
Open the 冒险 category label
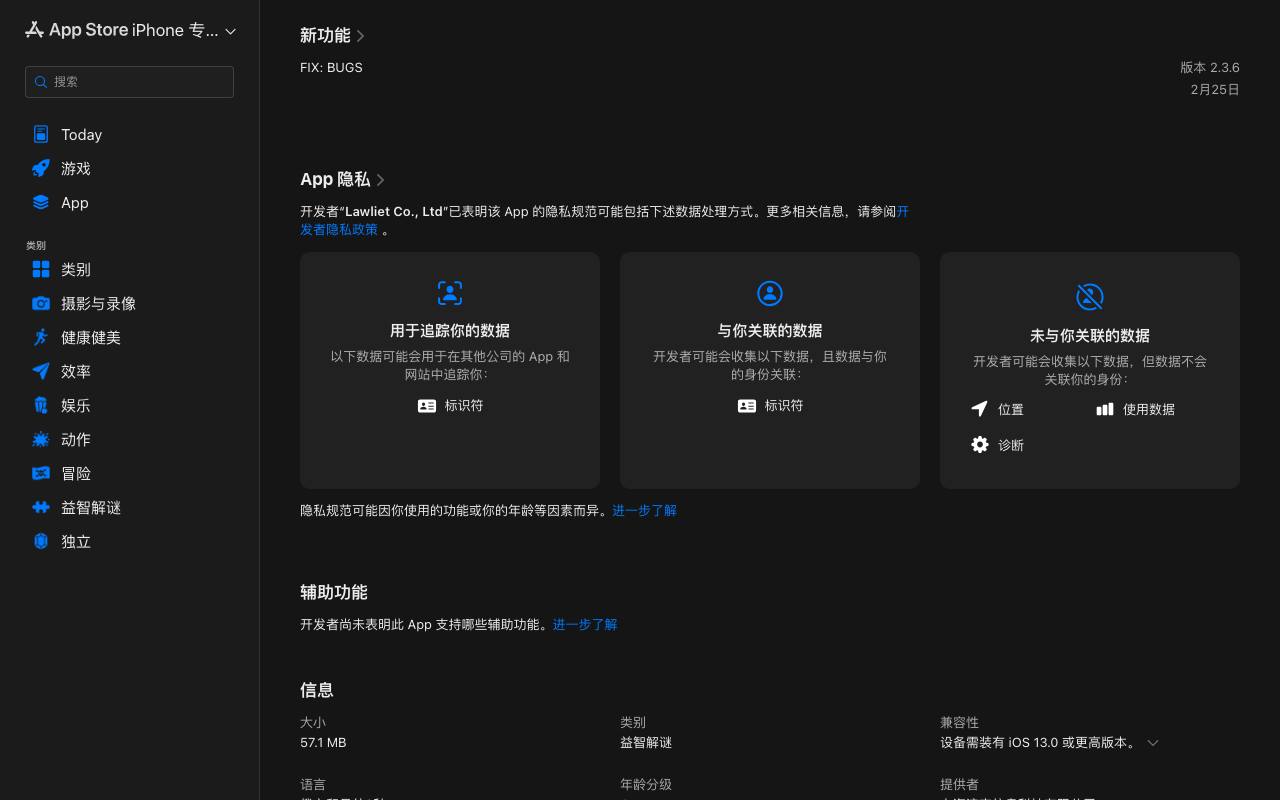(x=76, y=474)
